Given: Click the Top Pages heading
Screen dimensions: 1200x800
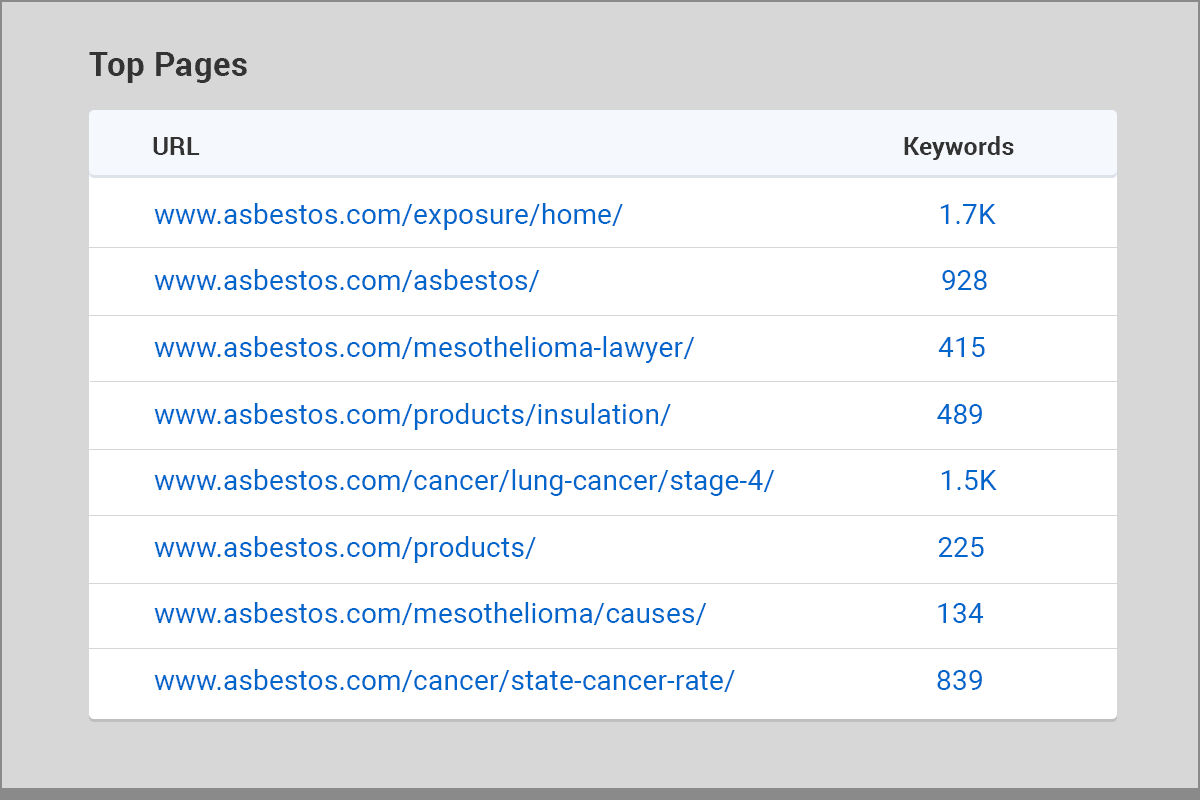Looking at the screenshot, I should [x=168, y=65].
